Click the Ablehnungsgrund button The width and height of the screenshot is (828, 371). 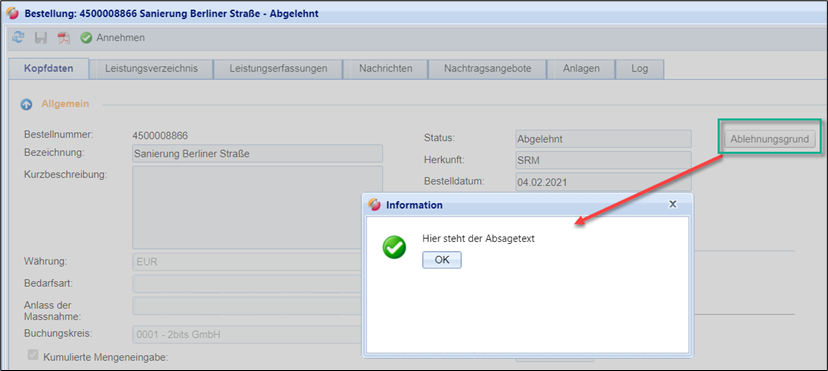[x=769, y=139]
